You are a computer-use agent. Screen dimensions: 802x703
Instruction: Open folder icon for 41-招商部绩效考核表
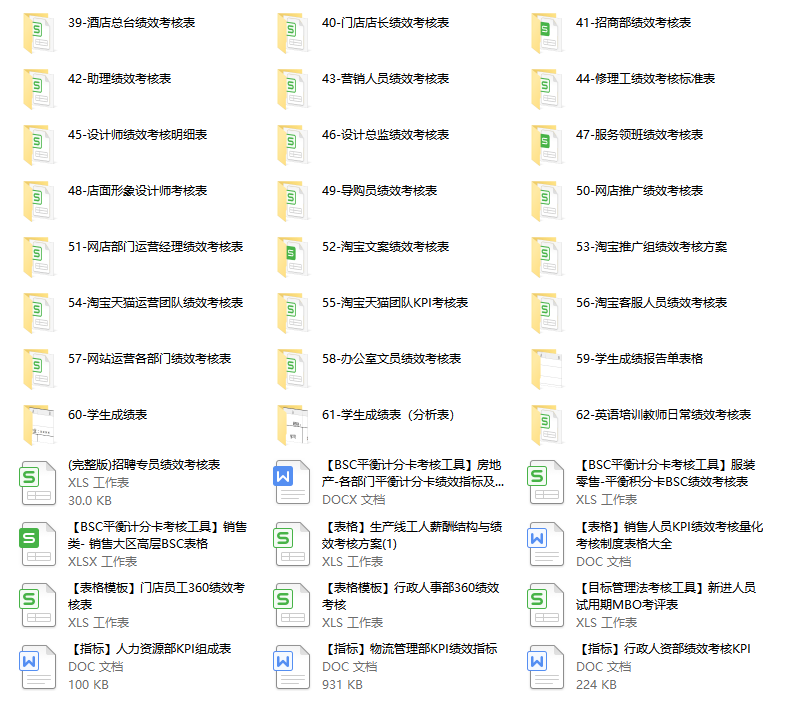[547, 33]
